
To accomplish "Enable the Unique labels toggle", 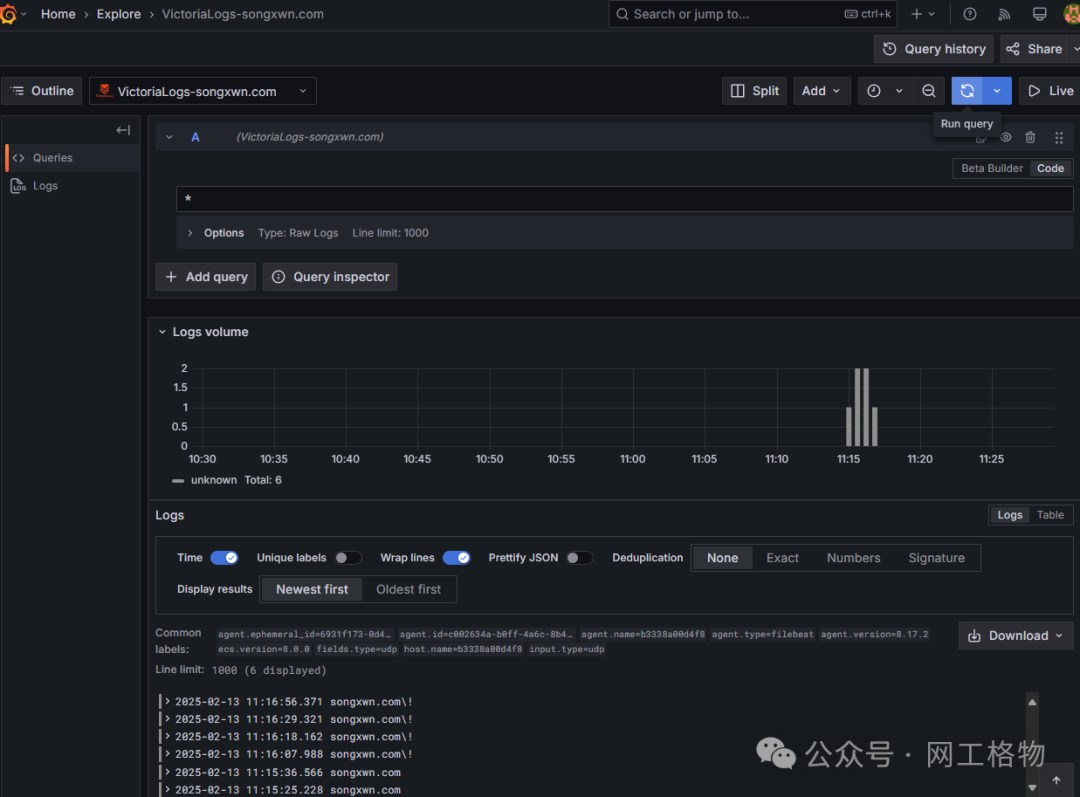I will (x=348, y=558).
